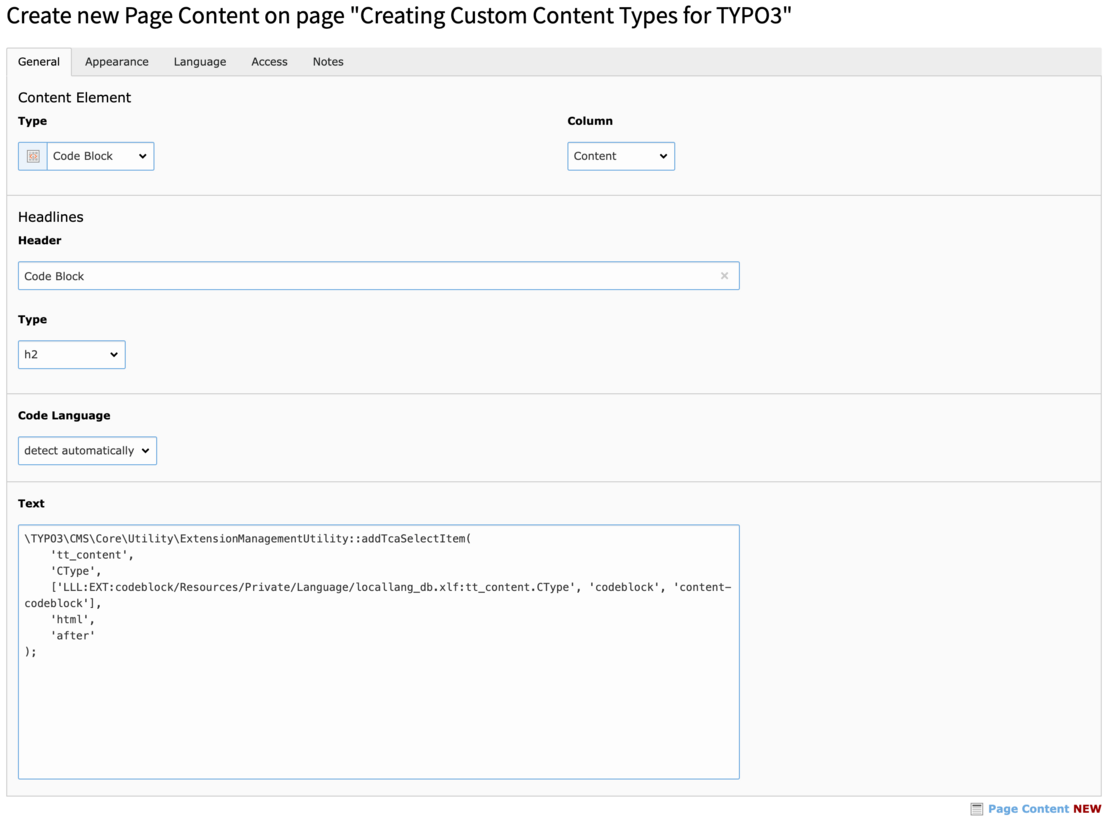Open the Column dropdown showing Content
1108x819 pixels.
click(x=620, y=155)
